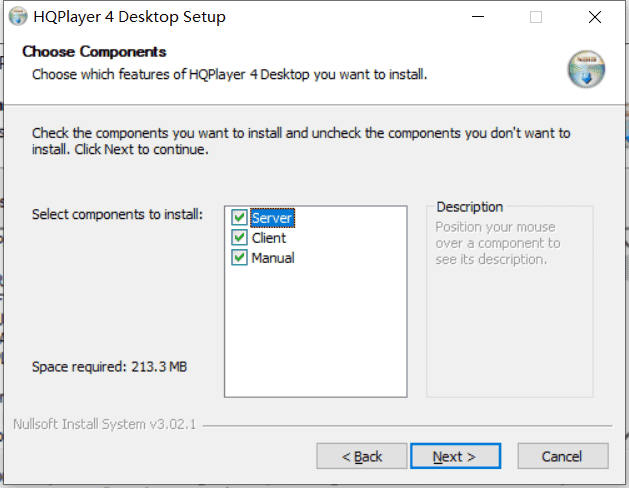The height and width of the screenshot is (488, 629).
Task: Click the Choose Components heading
Action: tap(94, 52)
